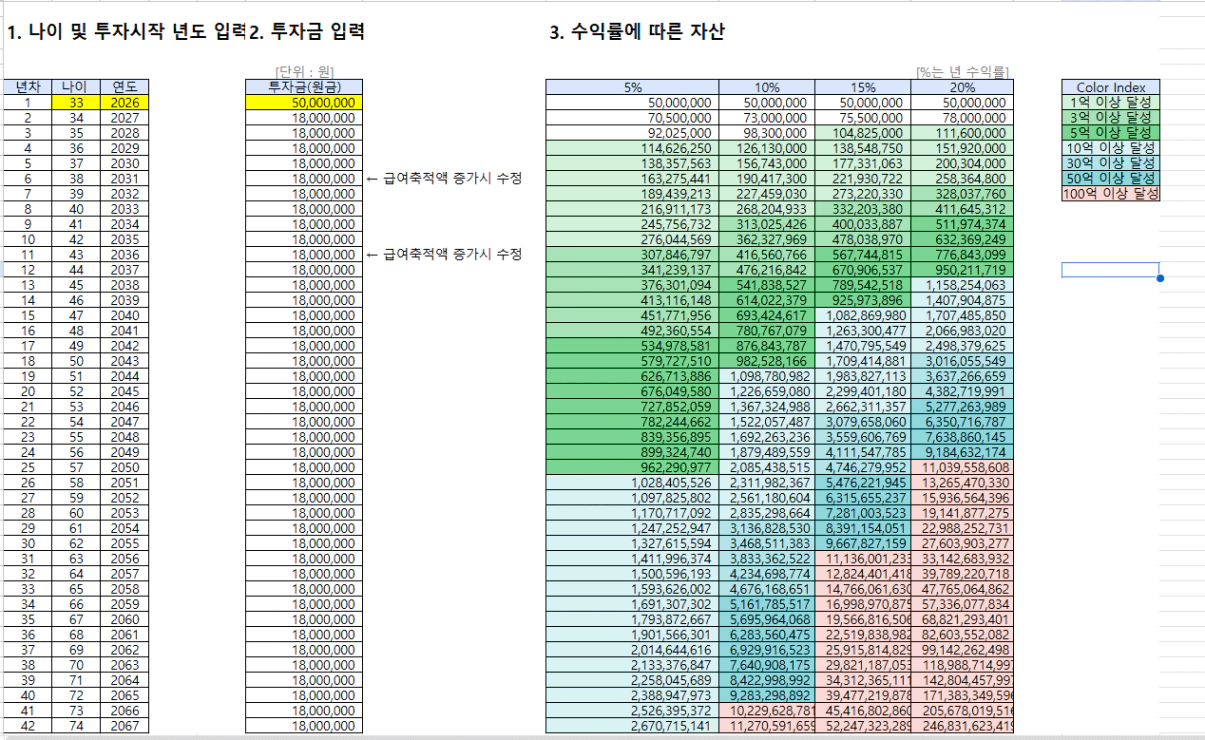The width and height of the screenshot is (1205, 740).
Task: Click the 100억 이상 달성 legend swatch
Action: click(x=1110, y=193)
